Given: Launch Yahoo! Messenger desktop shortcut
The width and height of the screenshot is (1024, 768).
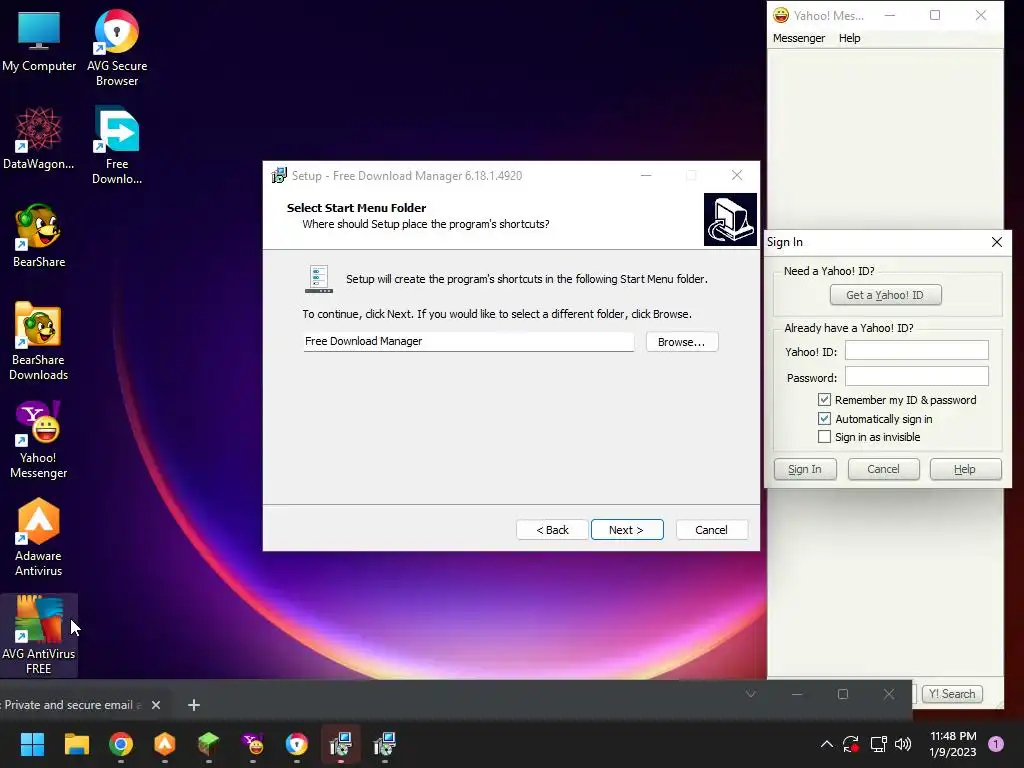Looking at the screenshot, I should [39, 440].
